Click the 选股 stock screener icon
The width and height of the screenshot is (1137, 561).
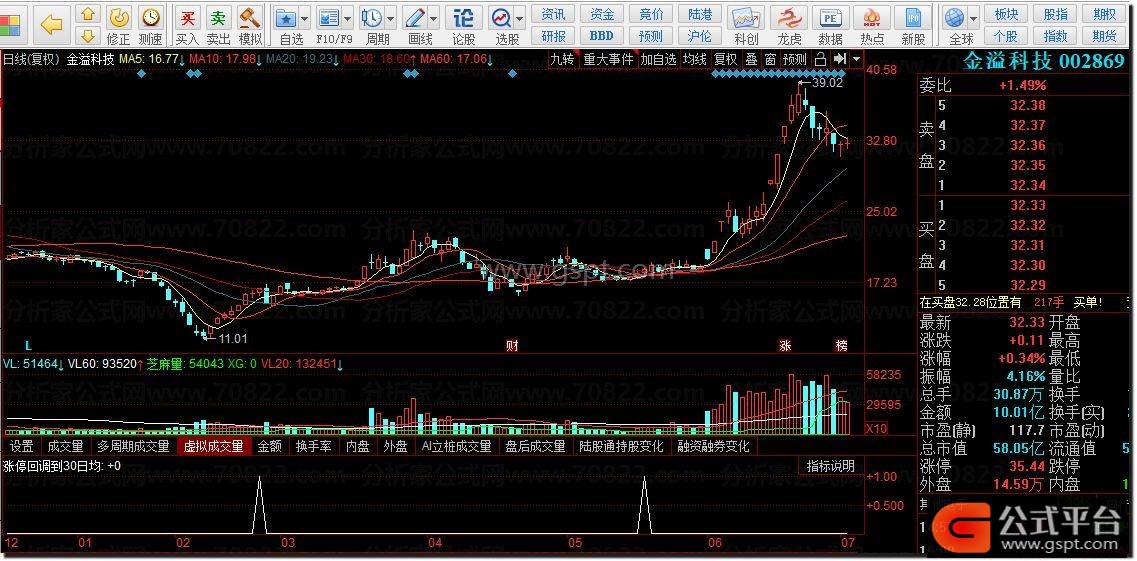pyautogui.click(x=501, y=17)
